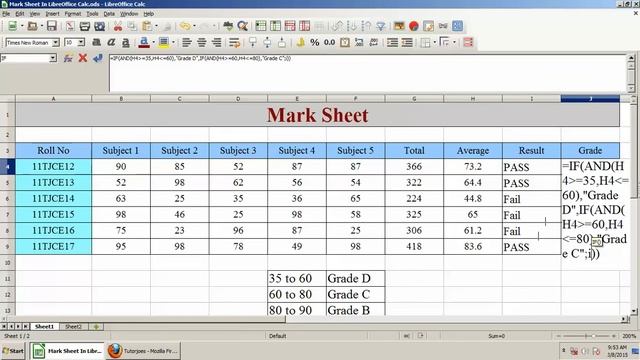Screen dimensions: 640x360
Task: Switch to the Sheet2 tab
Action: 73,327
